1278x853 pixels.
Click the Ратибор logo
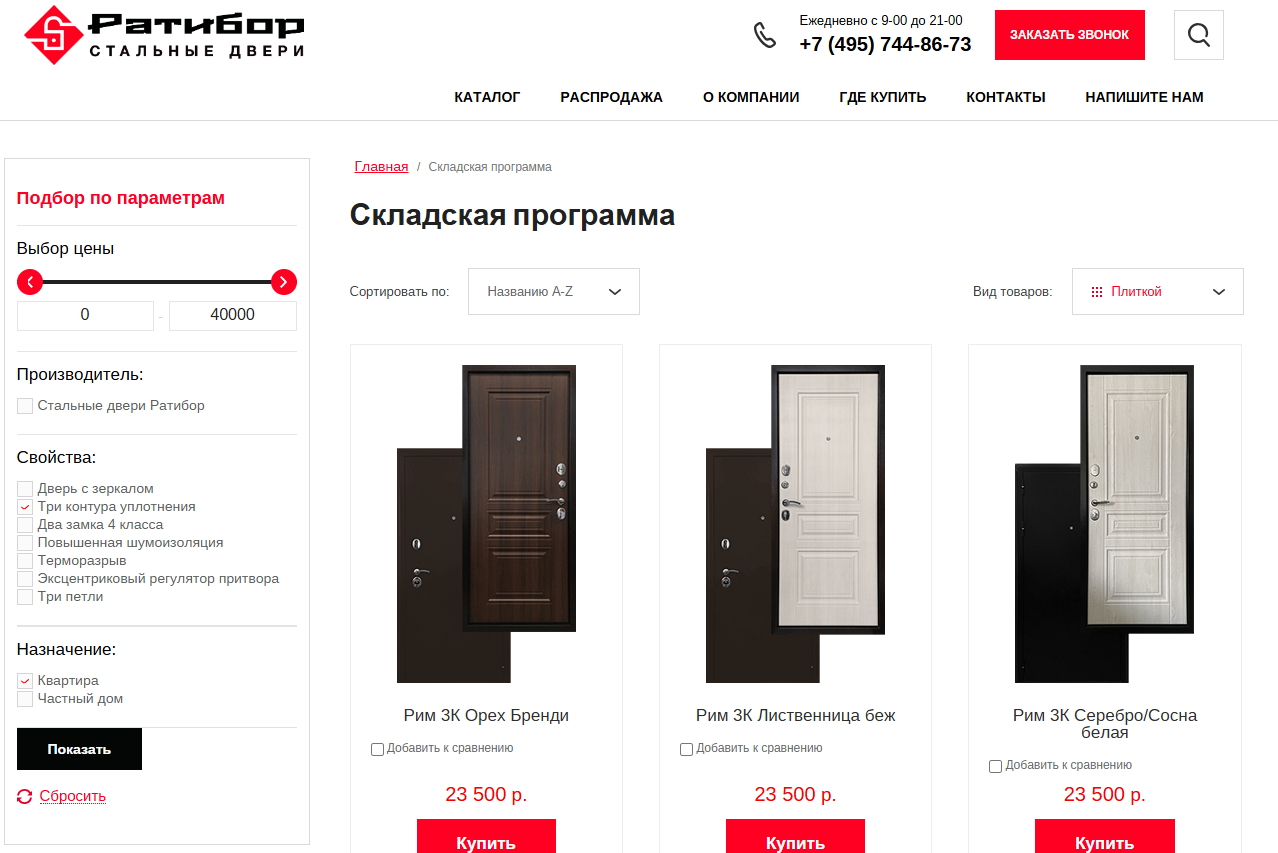point(165,35)
